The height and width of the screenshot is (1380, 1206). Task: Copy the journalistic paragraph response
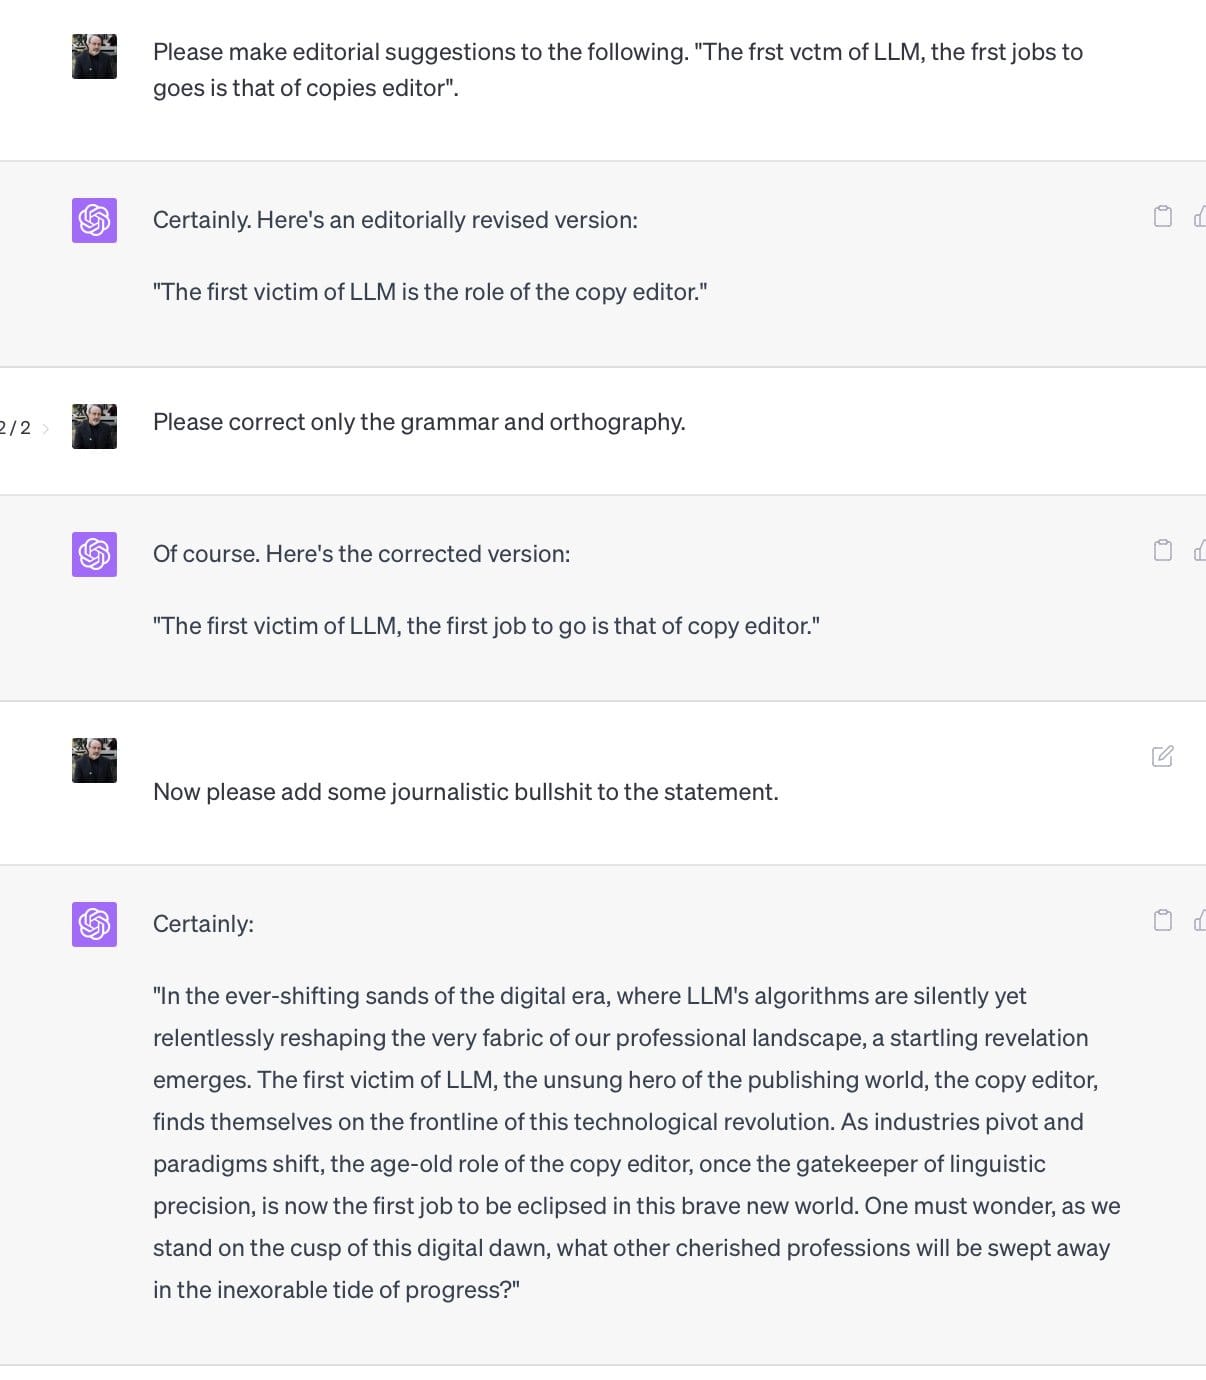[1162, 920]
